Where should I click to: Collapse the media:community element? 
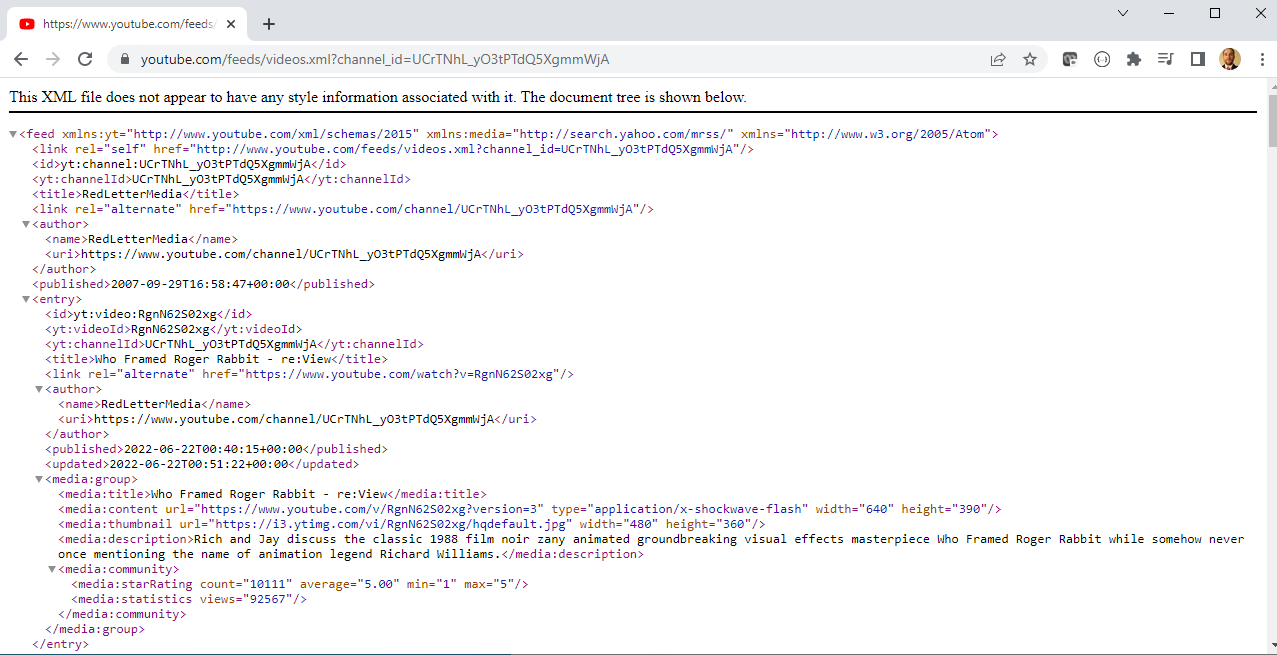coord(52,569)
